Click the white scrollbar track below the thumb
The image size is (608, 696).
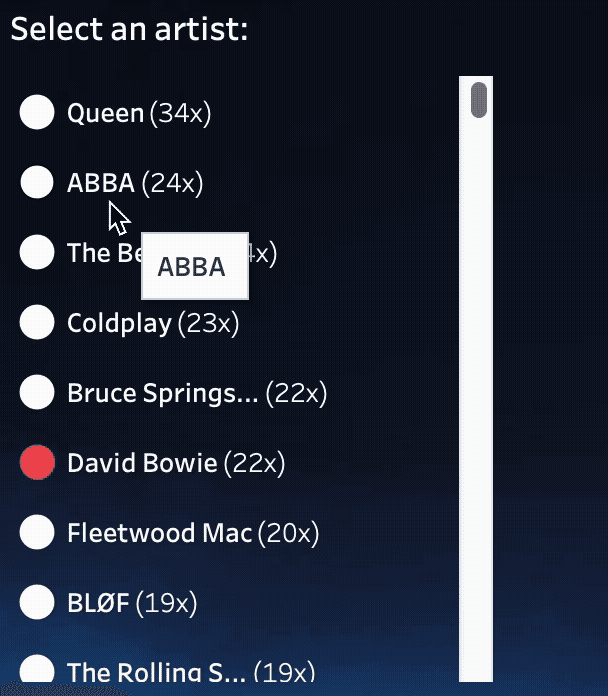tap(476, 400)
